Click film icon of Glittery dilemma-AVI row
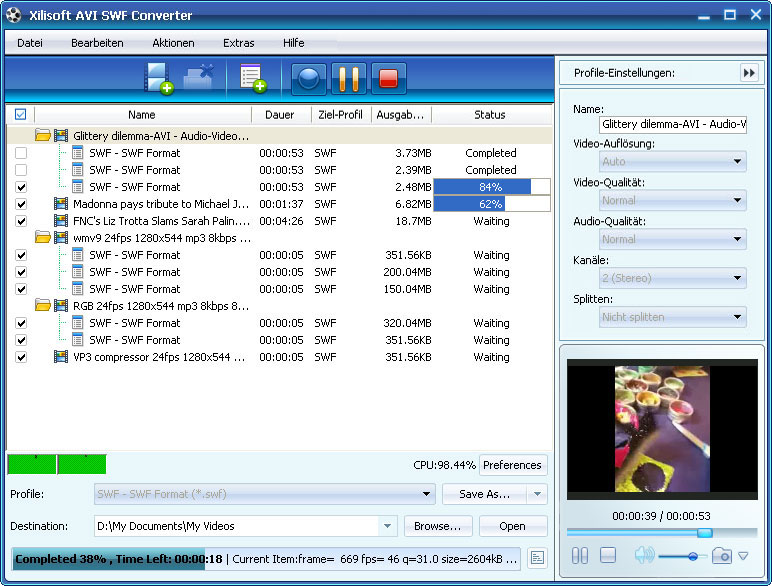This screenshot has height=586, width=772. [x=61, y=135]
